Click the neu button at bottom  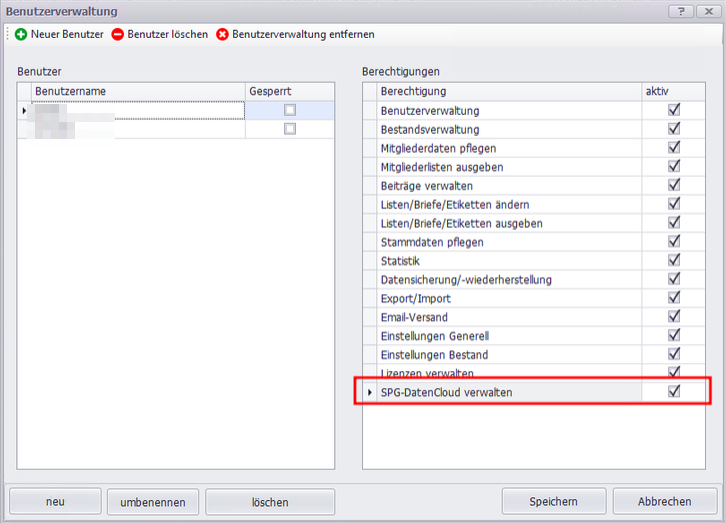(x=55, y=502)
